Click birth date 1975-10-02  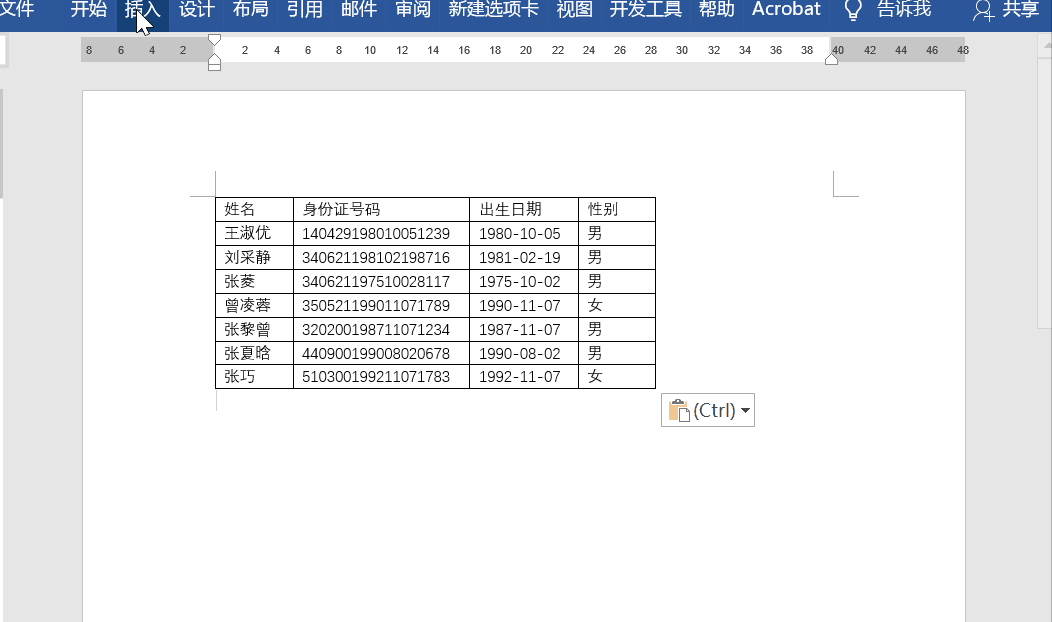(519, 282)
